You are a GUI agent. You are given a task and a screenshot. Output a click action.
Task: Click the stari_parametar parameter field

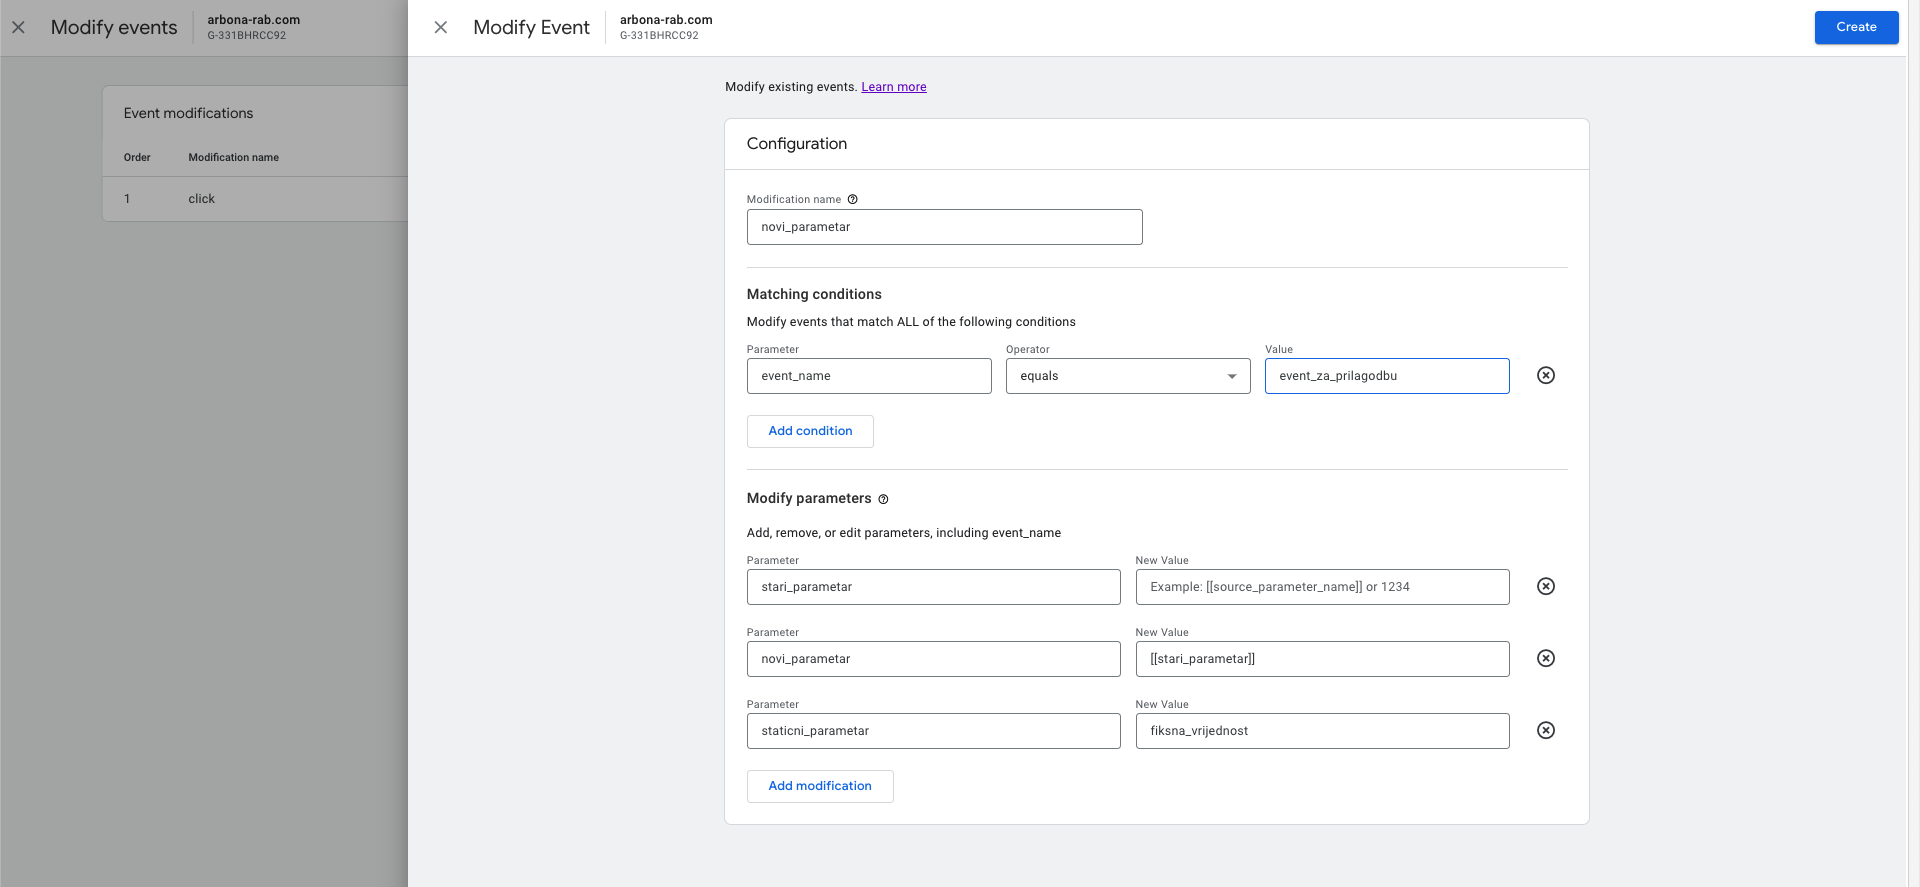click(x=933, y=587)
